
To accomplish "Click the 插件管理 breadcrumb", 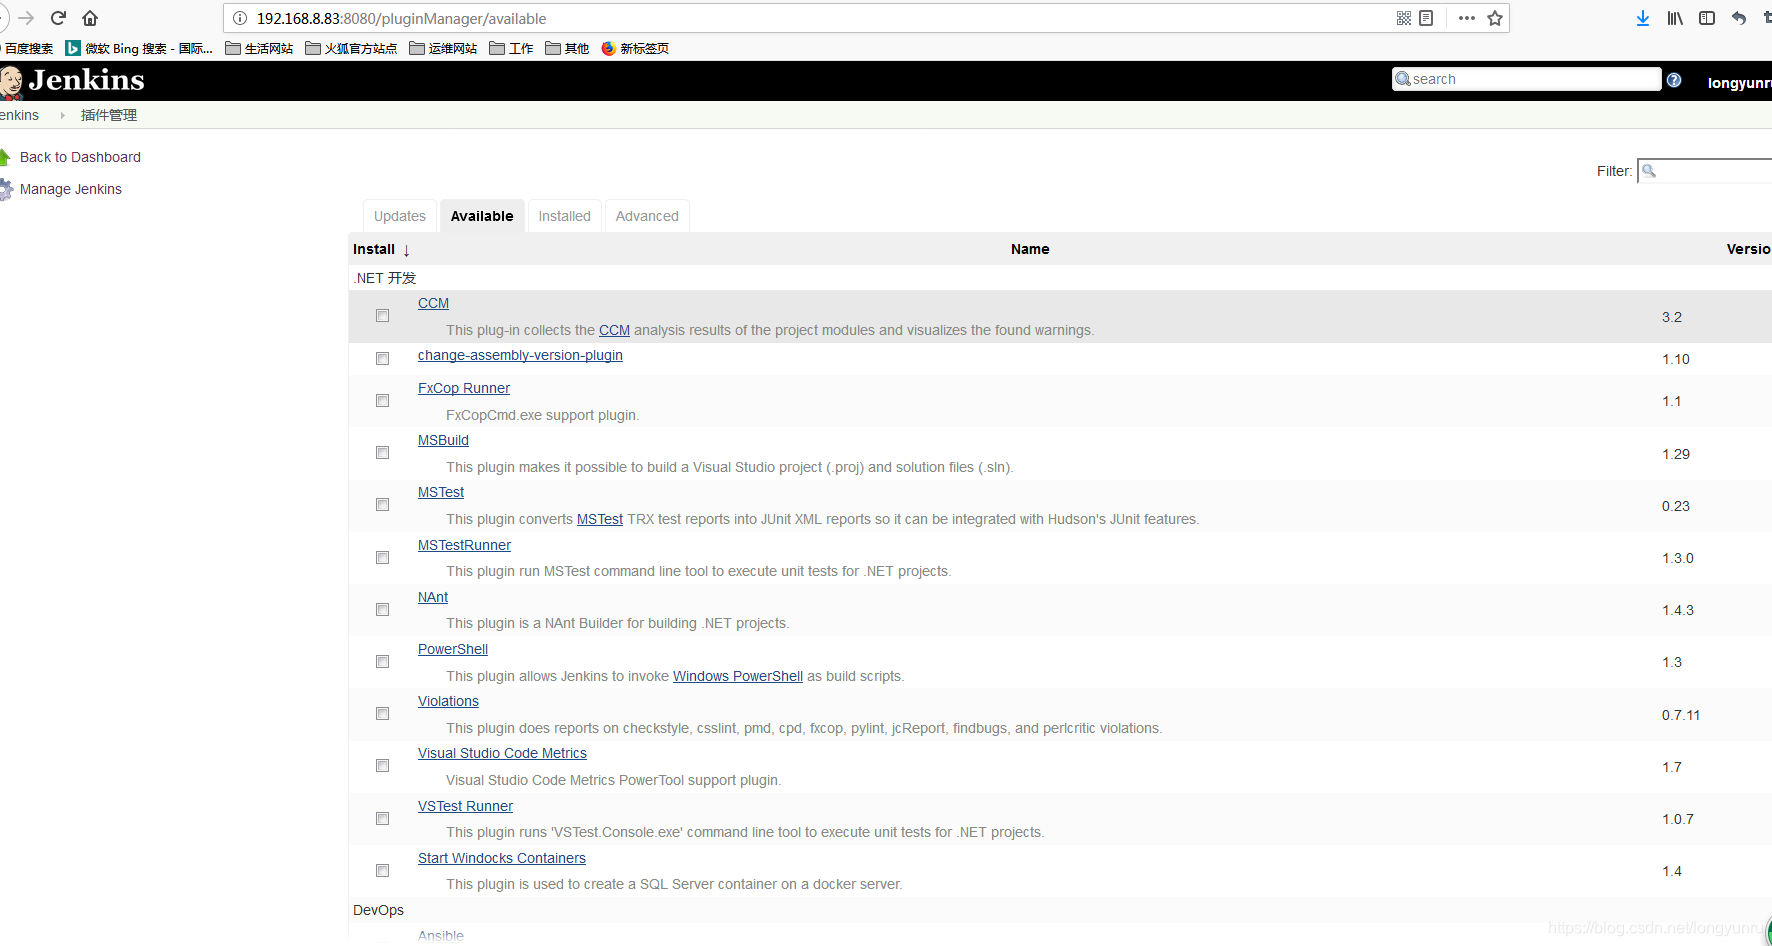I will 109,115.
